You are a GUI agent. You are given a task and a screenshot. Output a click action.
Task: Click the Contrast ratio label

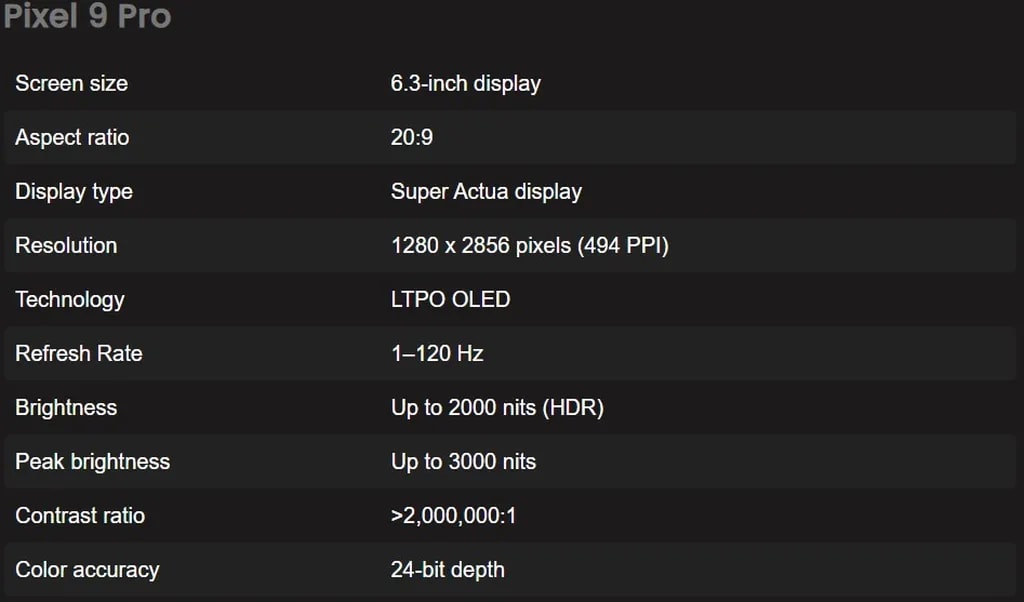coord(80,516)
